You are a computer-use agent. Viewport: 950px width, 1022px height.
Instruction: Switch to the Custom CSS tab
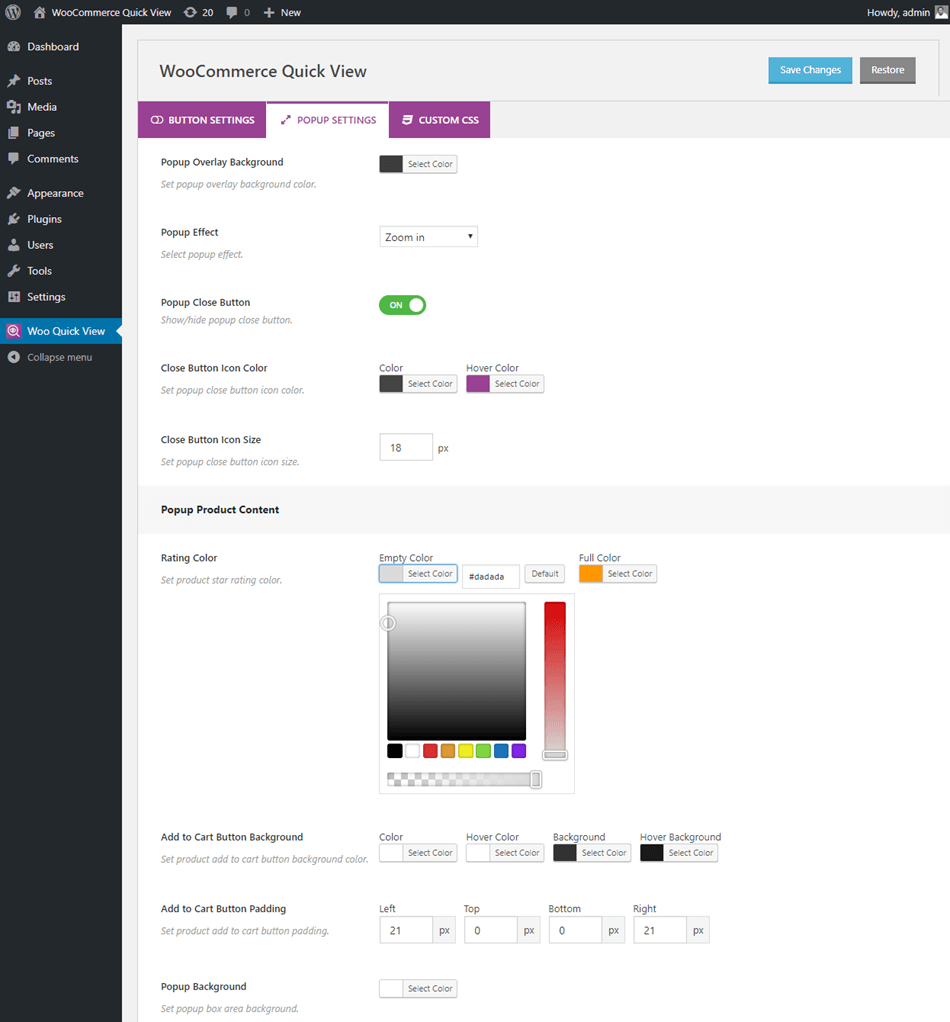440,120
